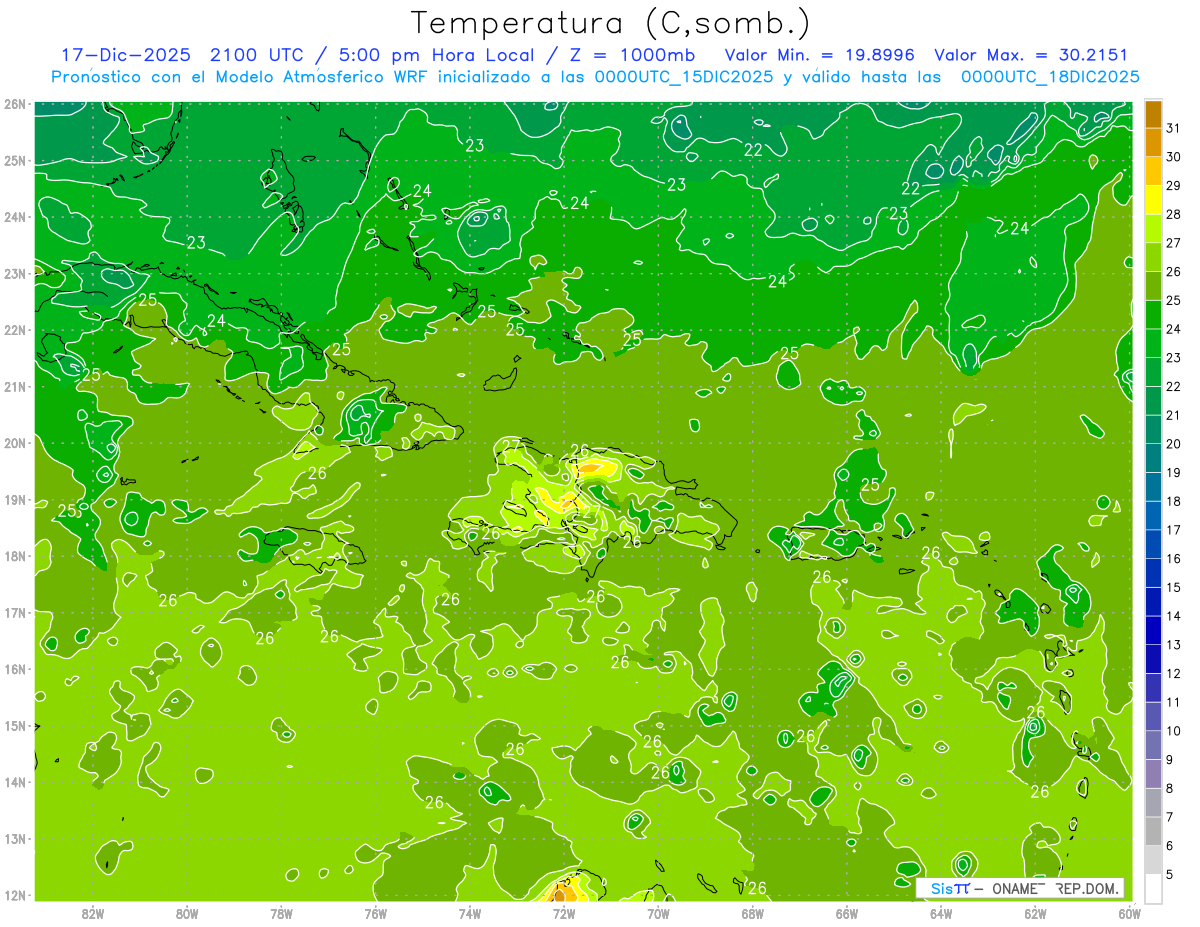Select the color scale label "6"
The width and height of the screenshot is (1200, 927).
coord(1170,845)
